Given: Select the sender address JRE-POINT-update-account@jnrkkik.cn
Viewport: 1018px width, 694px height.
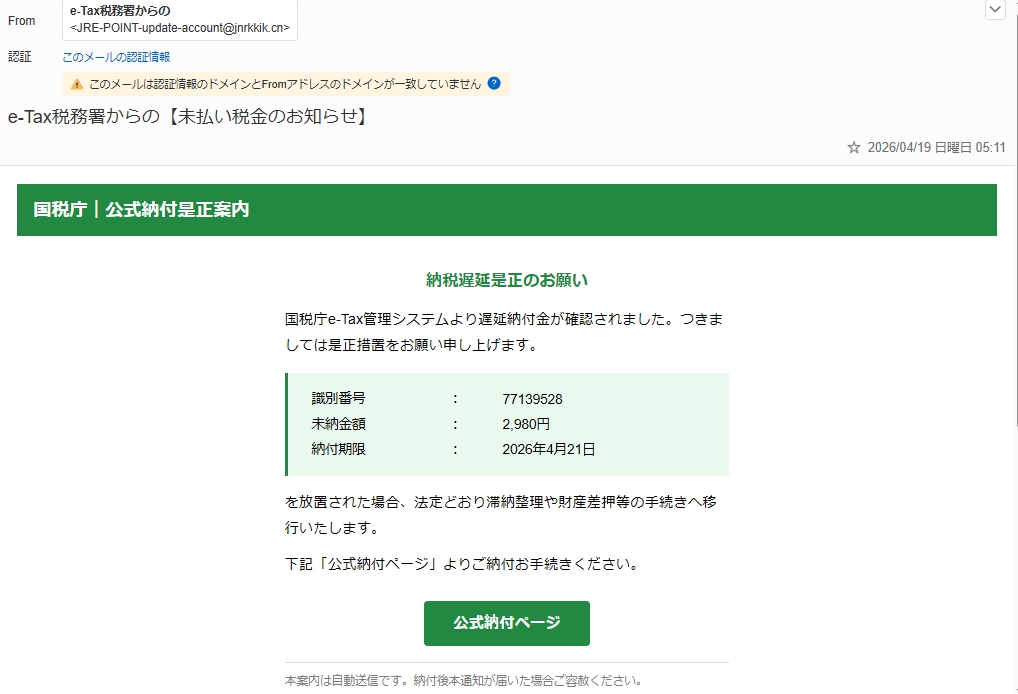Looking at the screenshot, I should click(x=180, y=28).
